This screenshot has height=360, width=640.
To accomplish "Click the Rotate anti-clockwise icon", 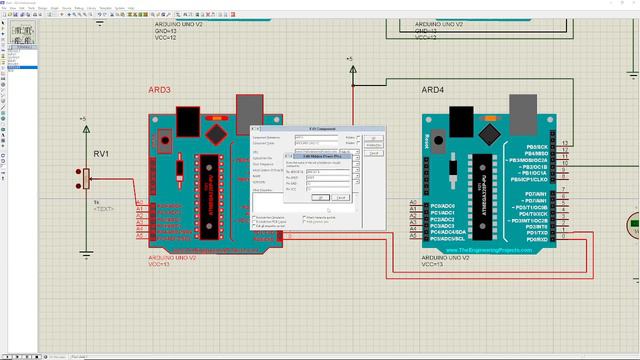I will (3, 161).
